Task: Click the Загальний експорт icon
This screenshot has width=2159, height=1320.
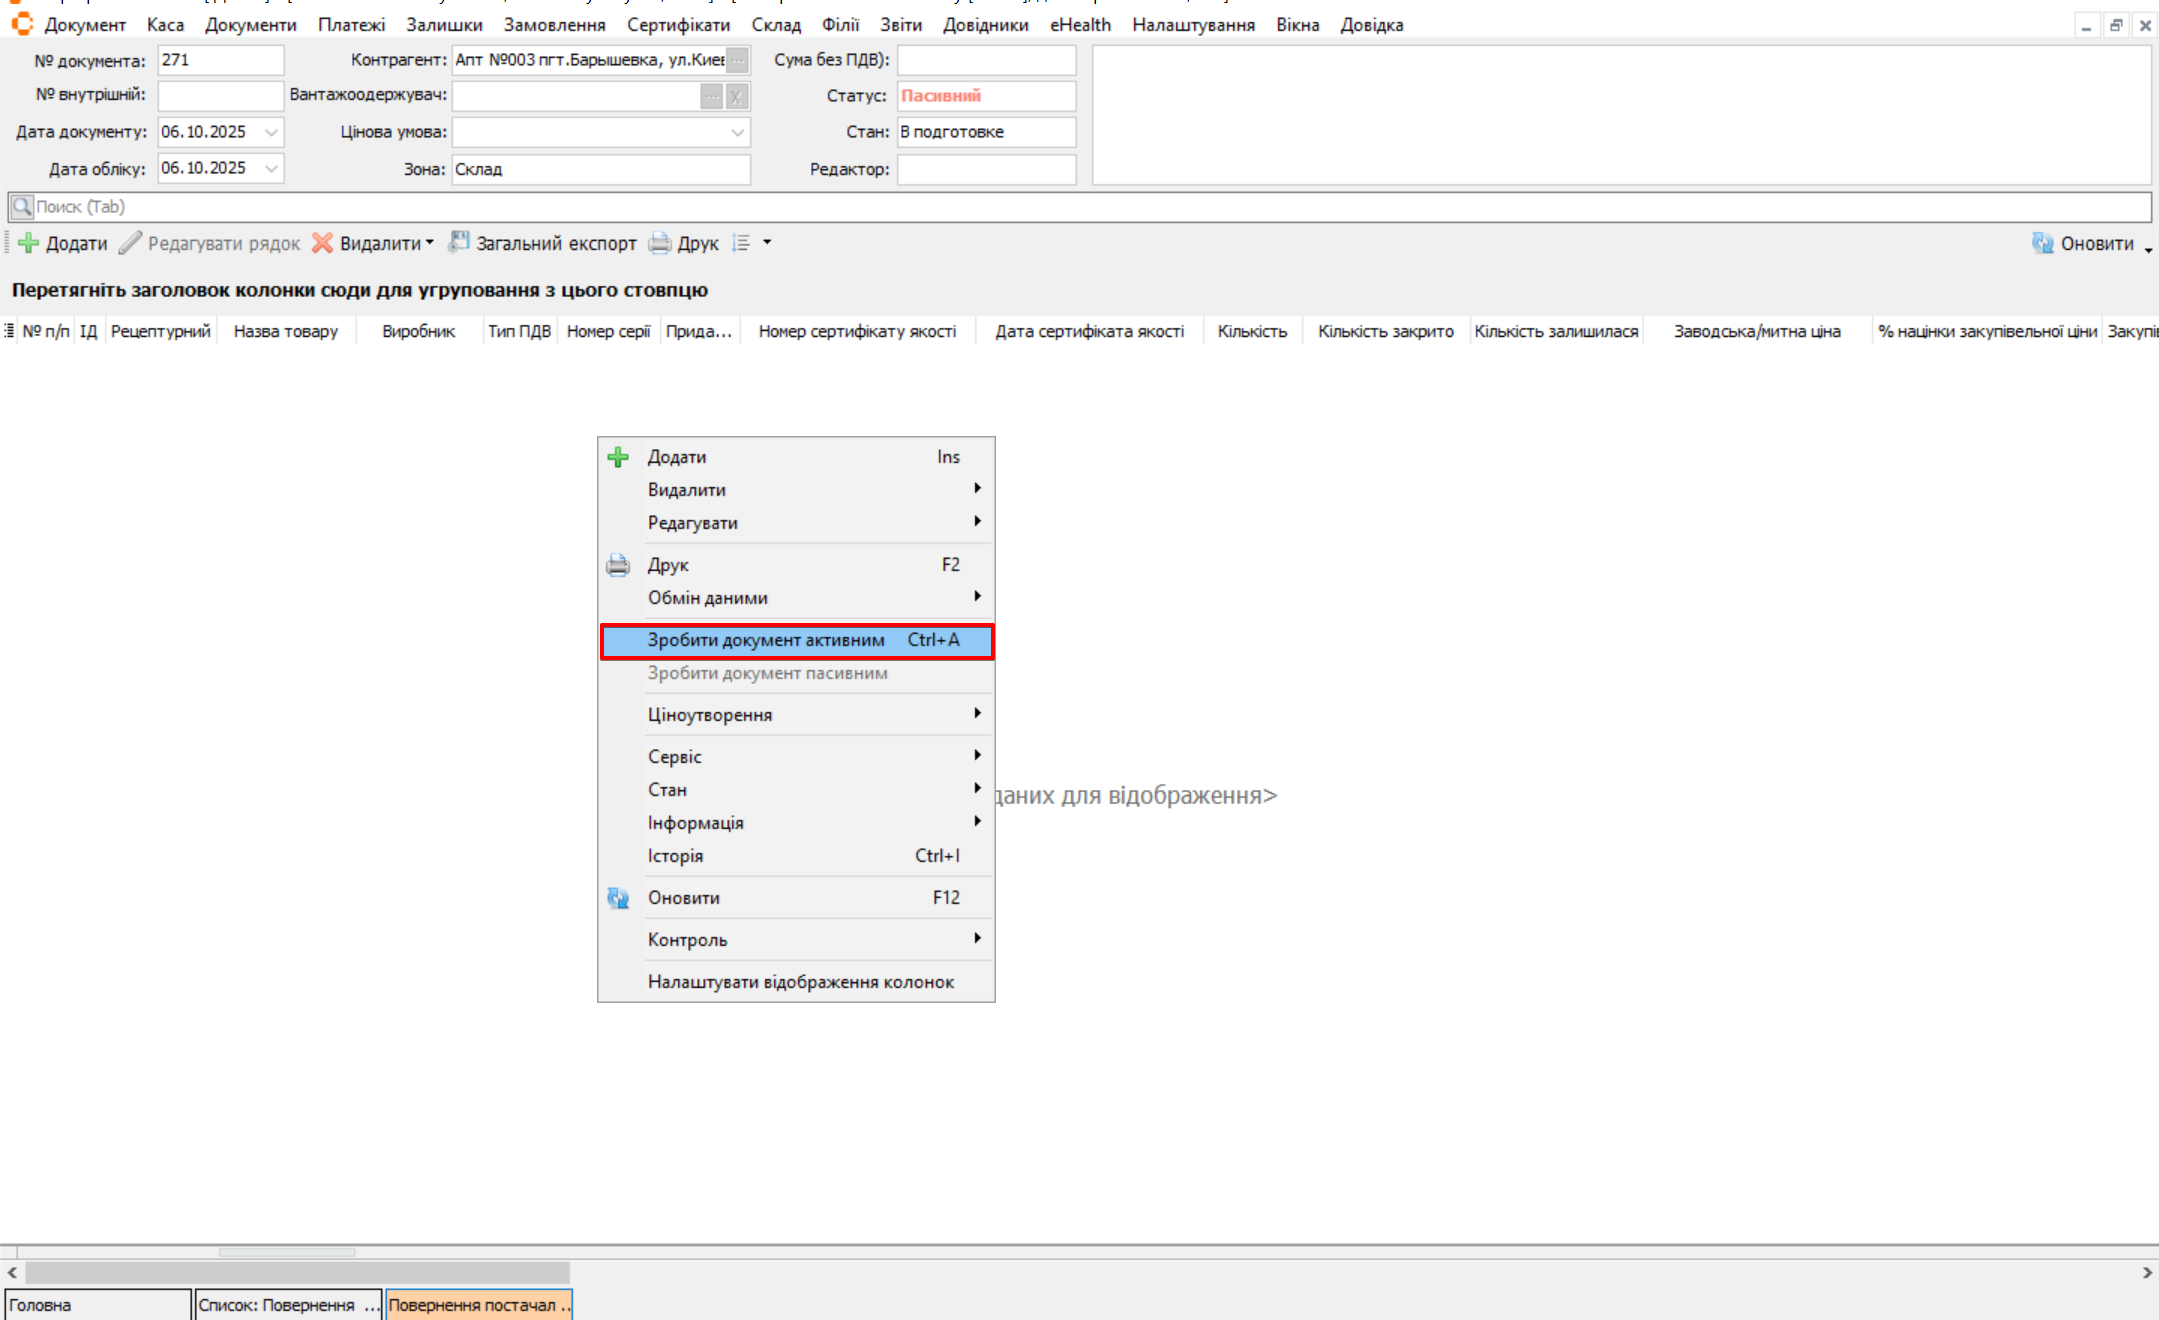Action: tap(459, 242)
